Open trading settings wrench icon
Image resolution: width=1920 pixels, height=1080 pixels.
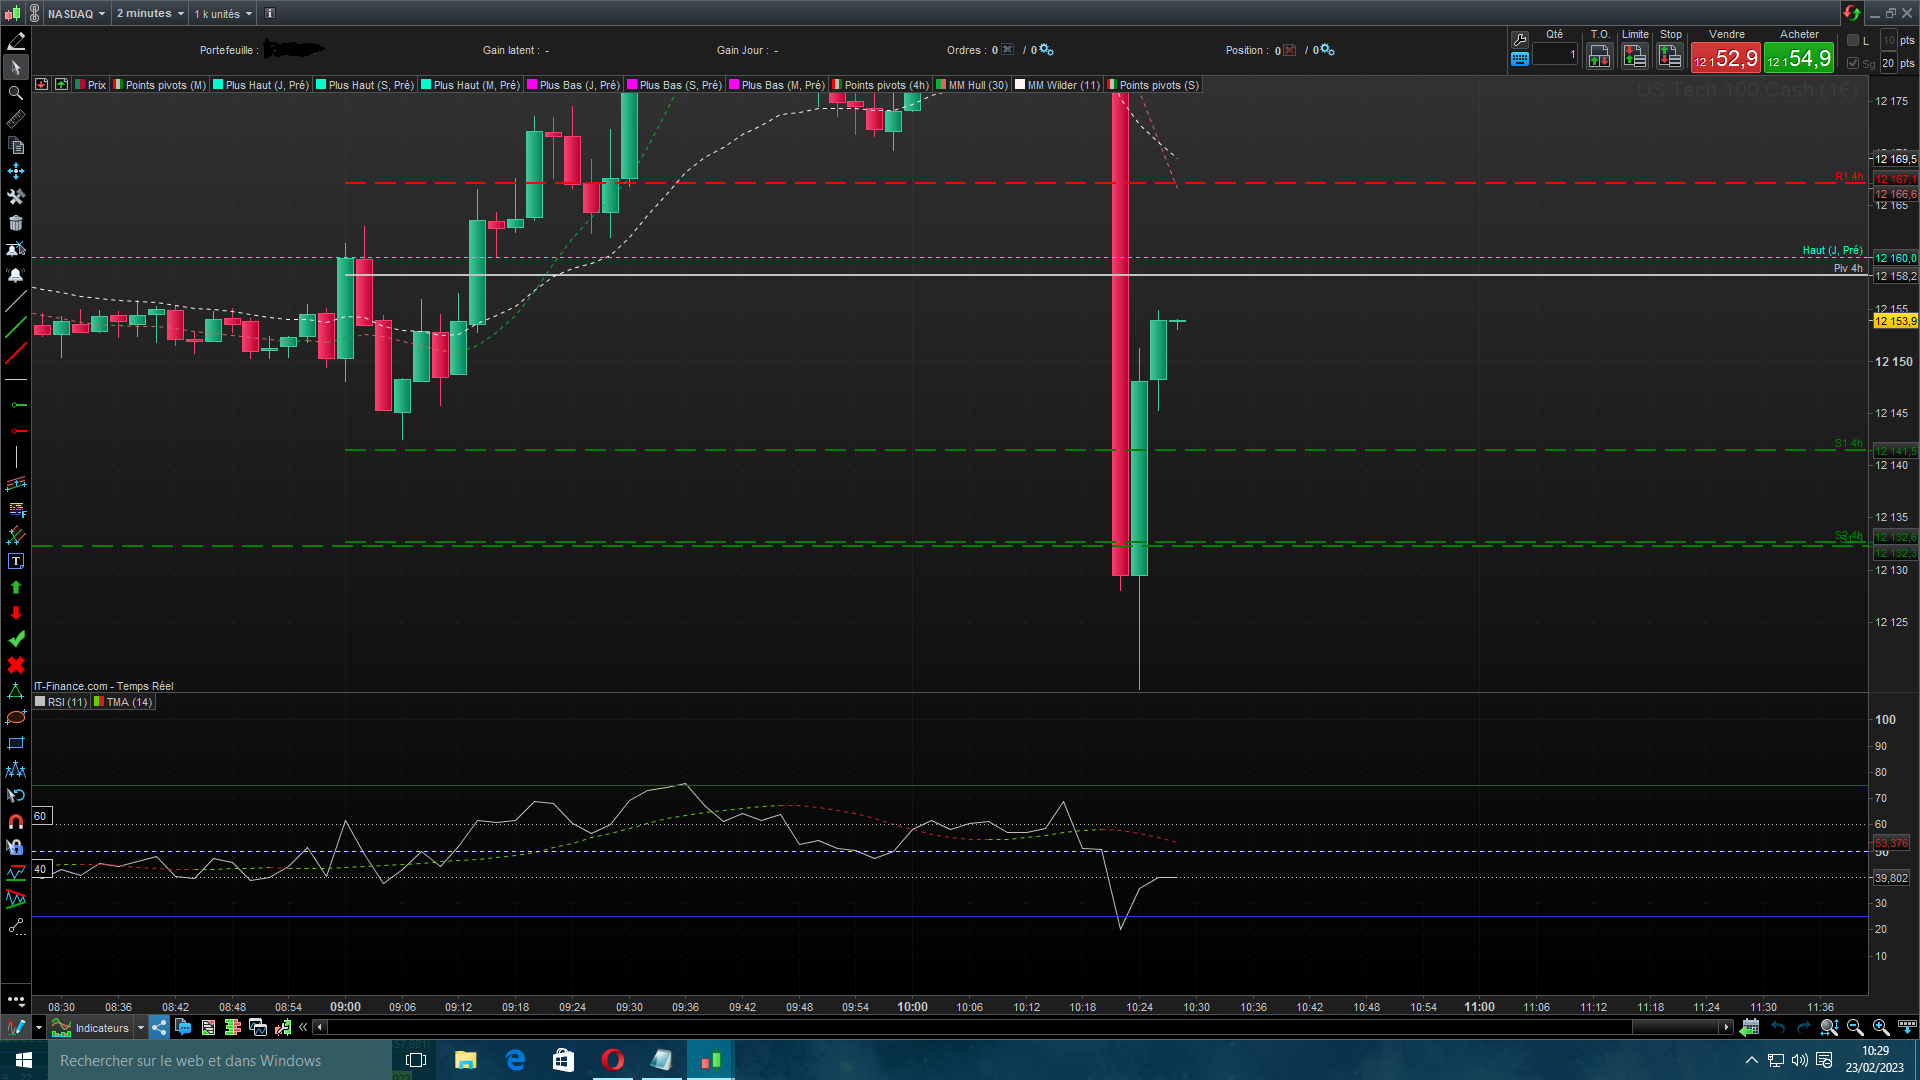click(1520, 39)
